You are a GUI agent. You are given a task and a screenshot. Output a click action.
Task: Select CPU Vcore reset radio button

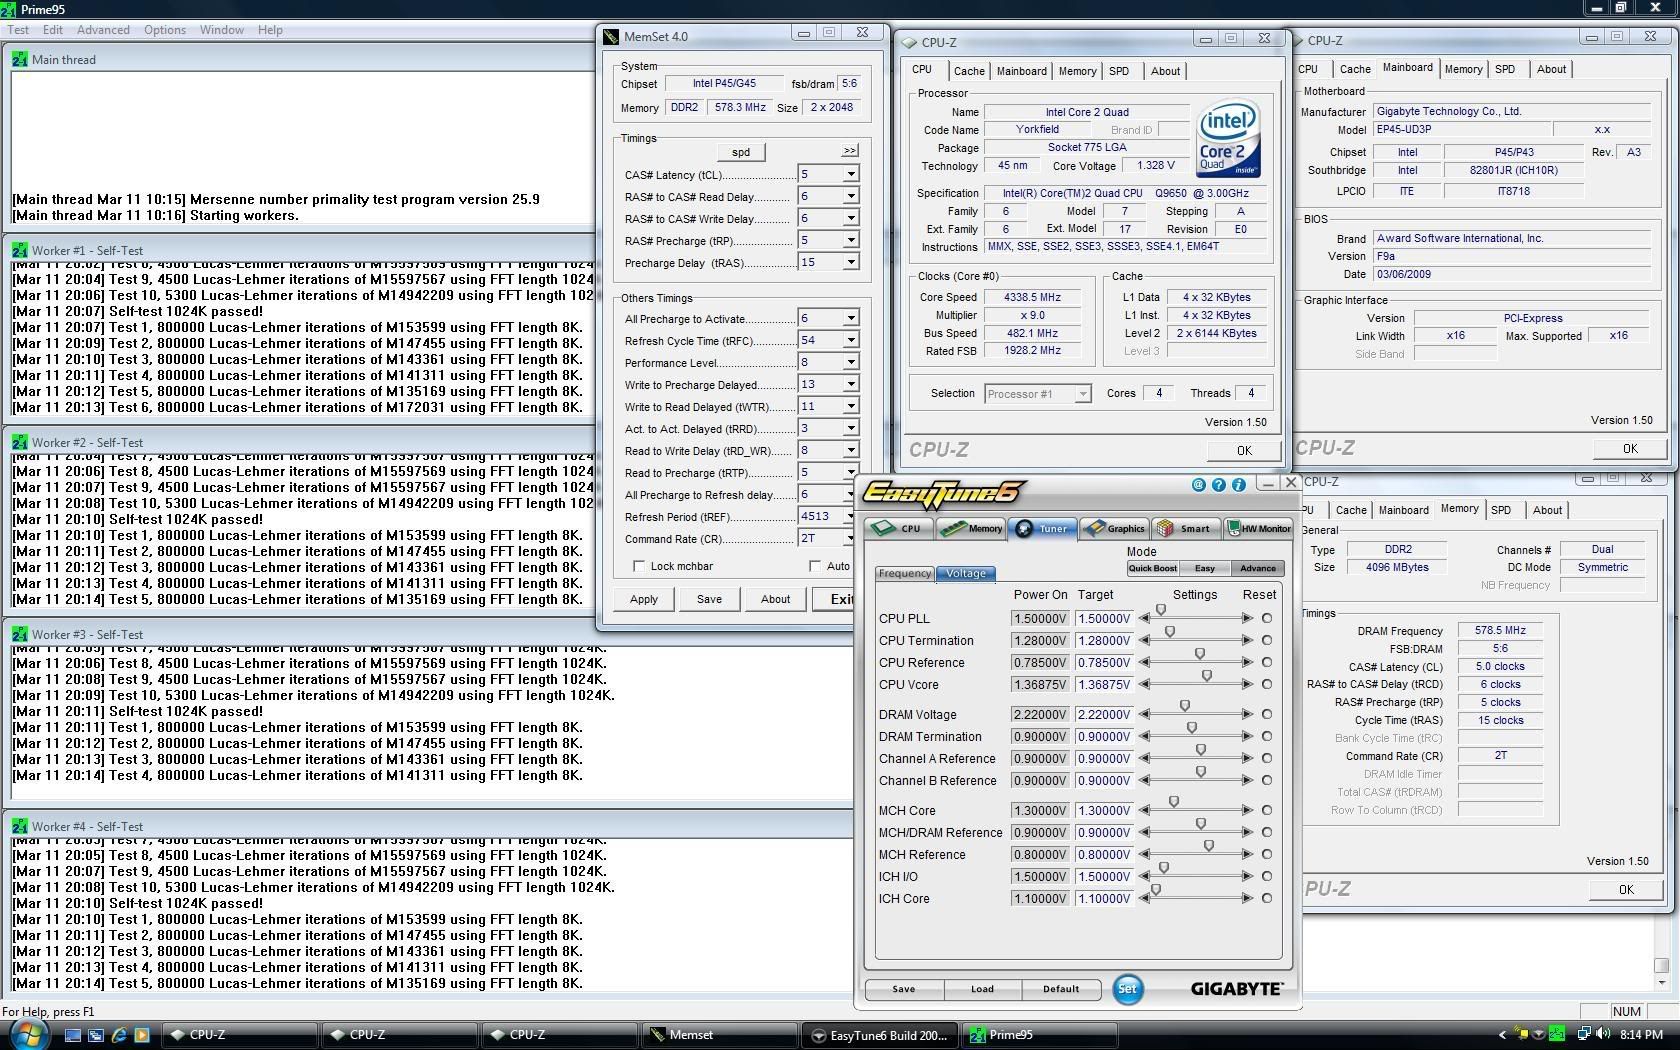[x=1267, y=685]
